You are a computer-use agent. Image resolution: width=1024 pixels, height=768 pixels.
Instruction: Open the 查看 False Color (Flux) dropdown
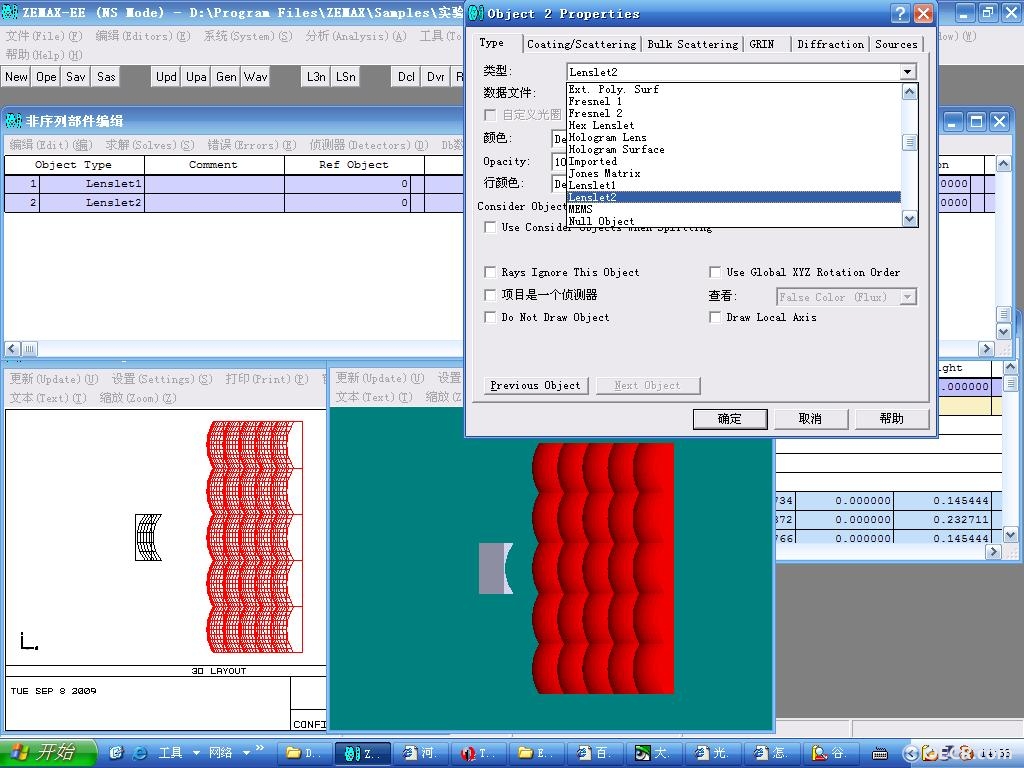pyautogui.click(x=908, y=297)
